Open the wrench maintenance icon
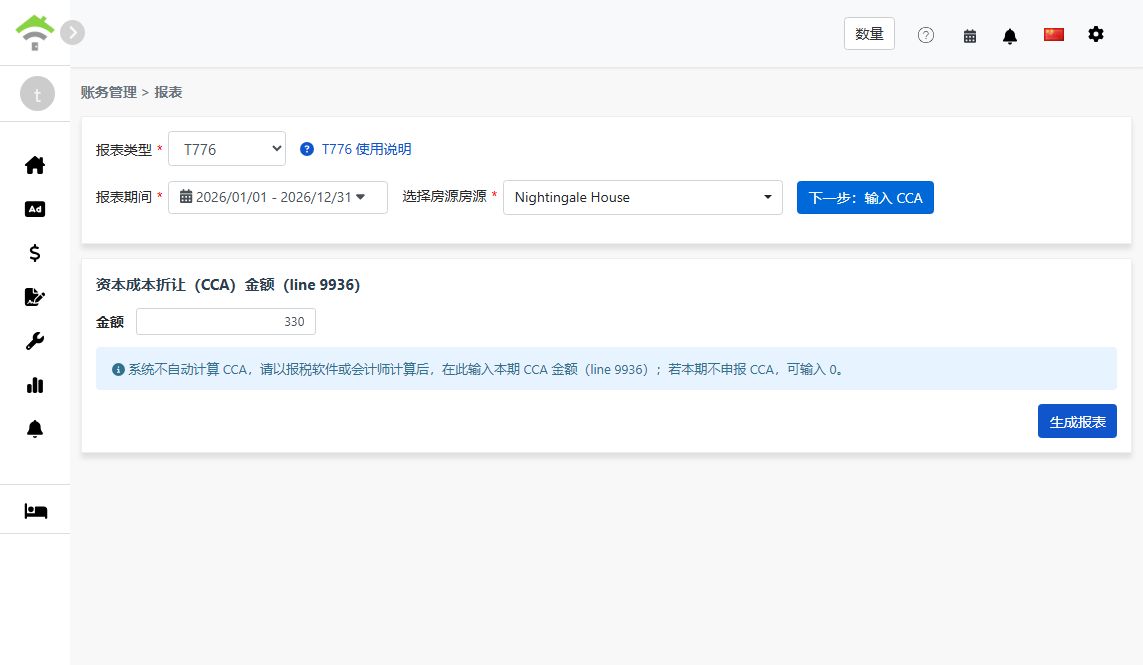Screen dimensions: 1143x665 [x=35, y=341]
